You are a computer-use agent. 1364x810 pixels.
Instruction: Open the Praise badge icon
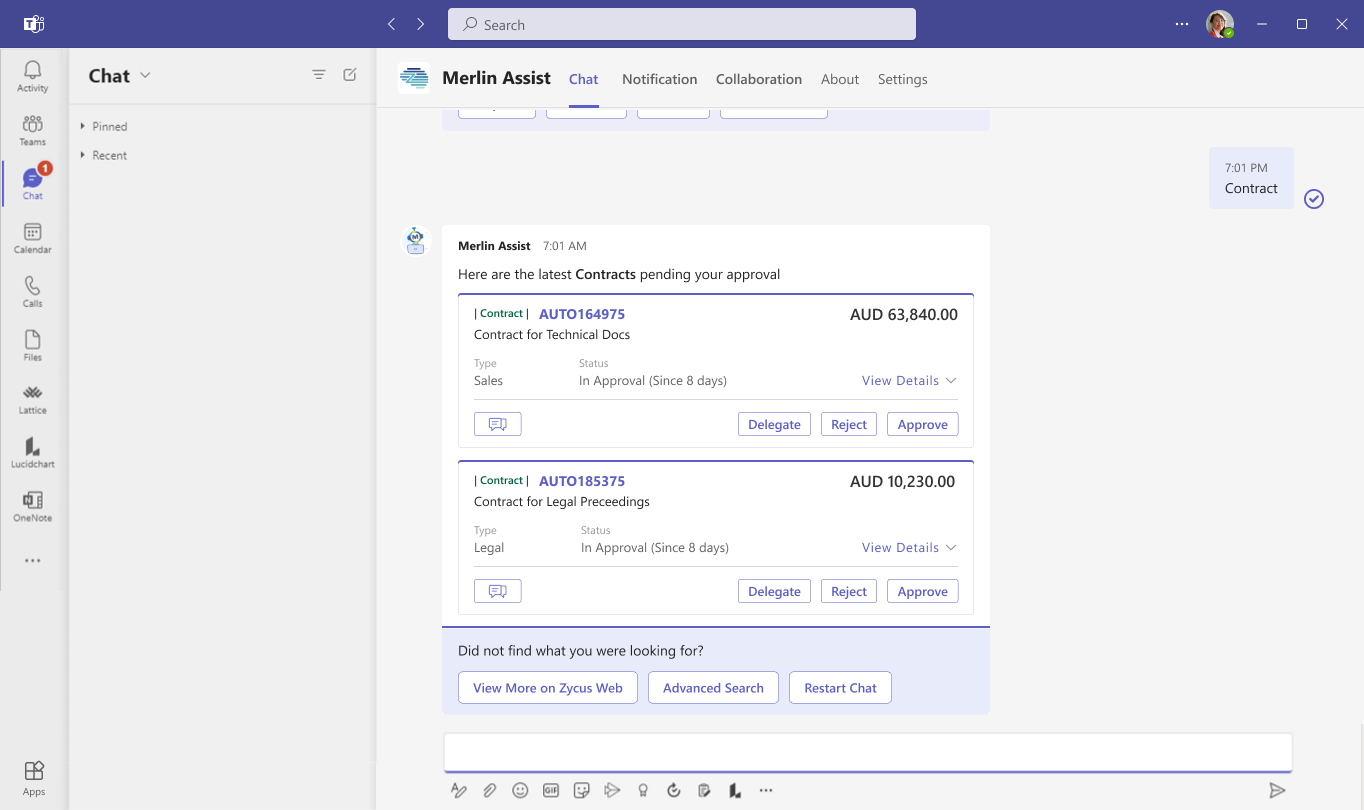pos(643,790)
